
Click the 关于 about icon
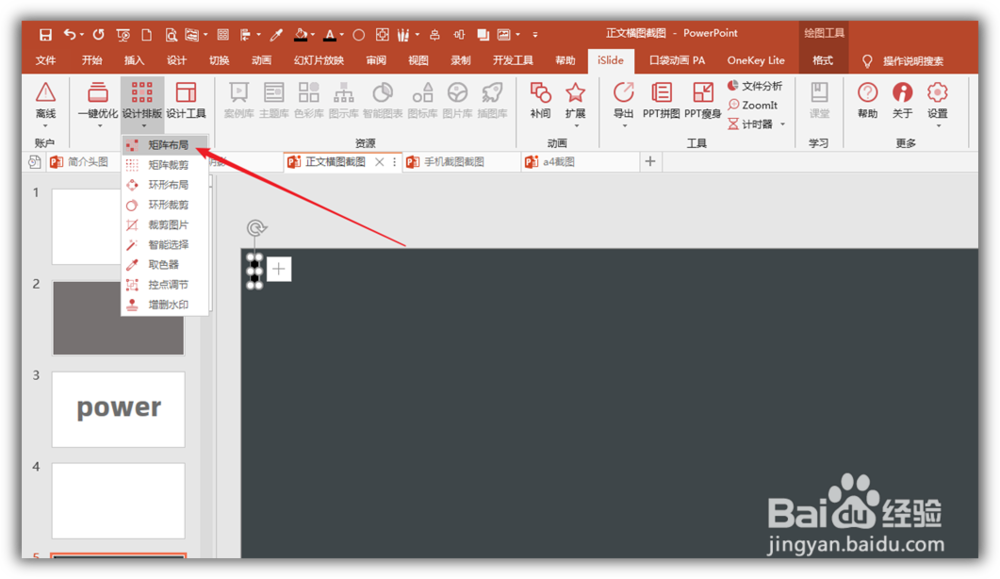tap(902, 101)
